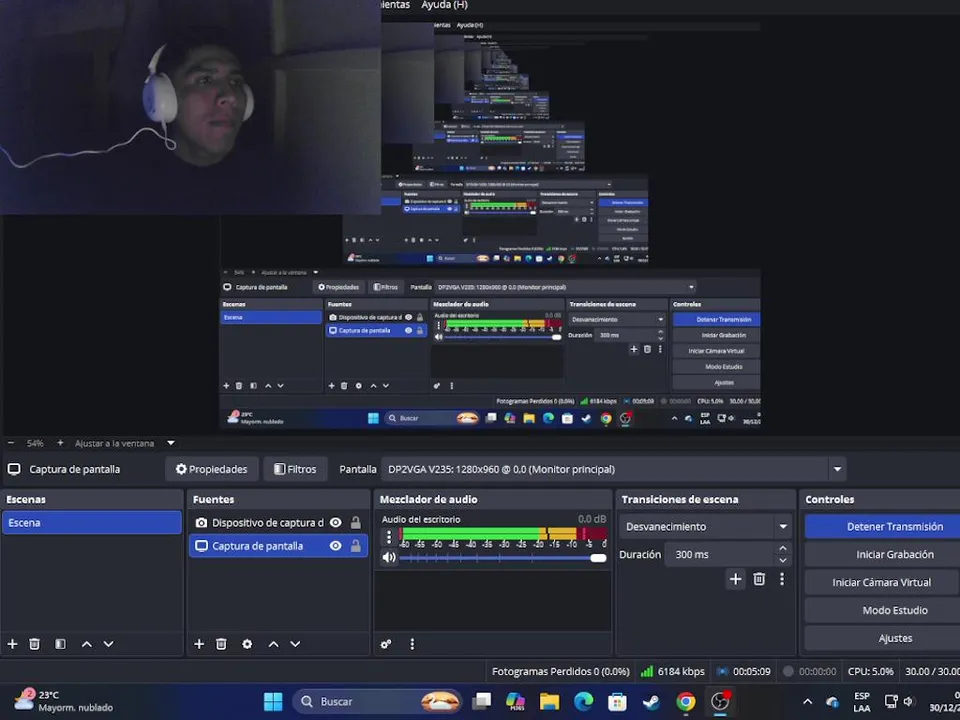960x720 pixels.
Task: Open Audio del escritorio options three dots
Action: [389, 538]
